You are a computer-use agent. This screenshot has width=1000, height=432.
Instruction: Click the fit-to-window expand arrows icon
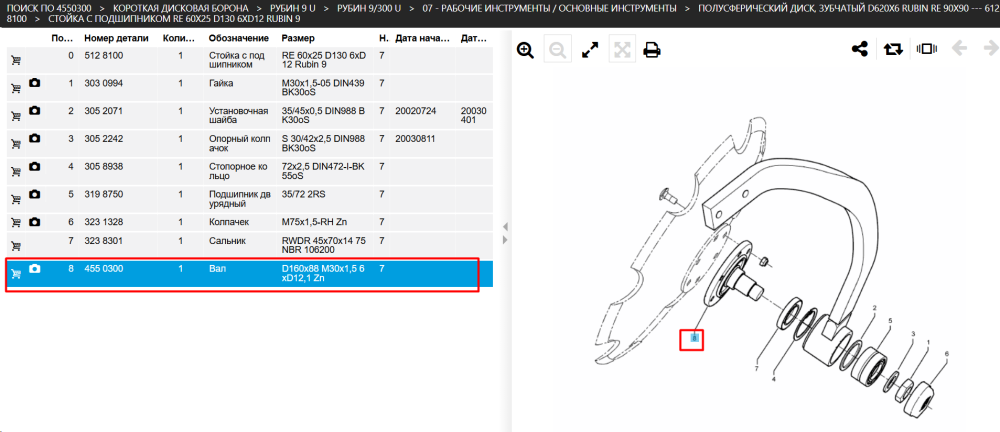pos(591,50)
